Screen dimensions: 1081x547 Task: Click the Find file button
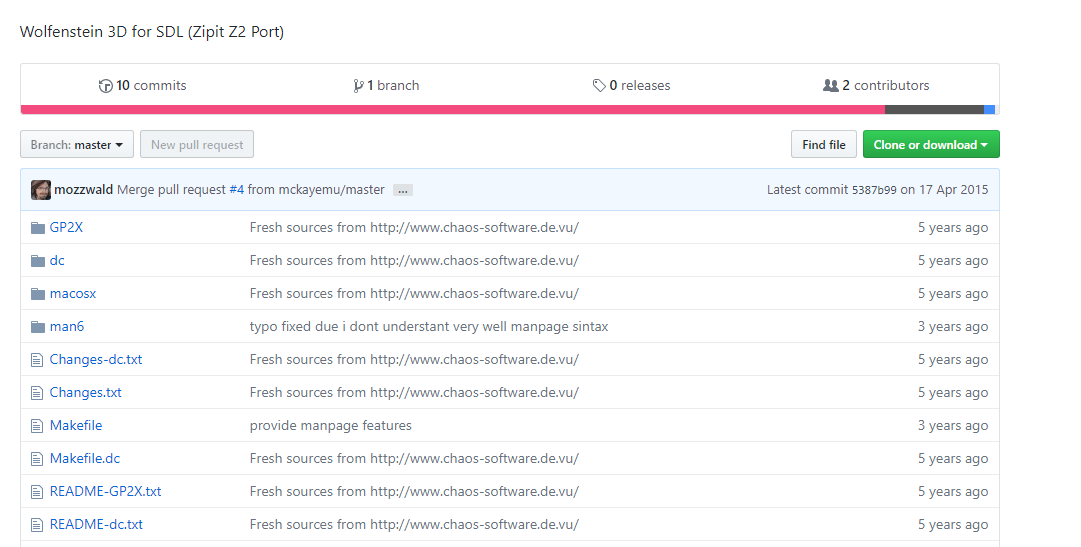pos(824,144)
